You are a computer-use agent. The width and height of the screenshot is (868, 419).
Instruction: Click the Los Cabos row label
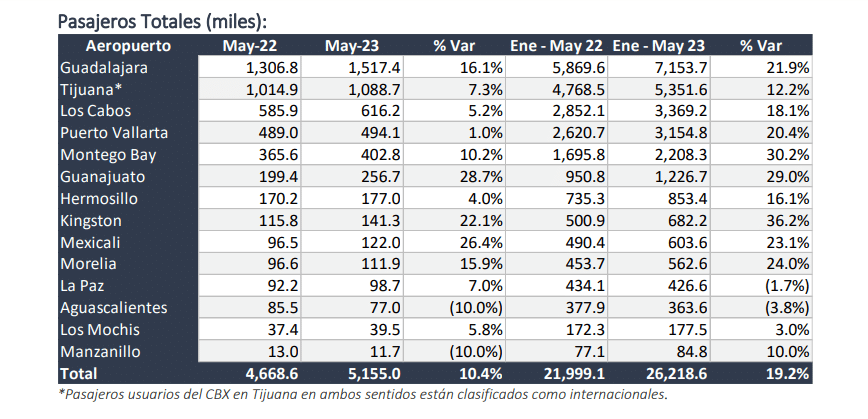[95, 111]
